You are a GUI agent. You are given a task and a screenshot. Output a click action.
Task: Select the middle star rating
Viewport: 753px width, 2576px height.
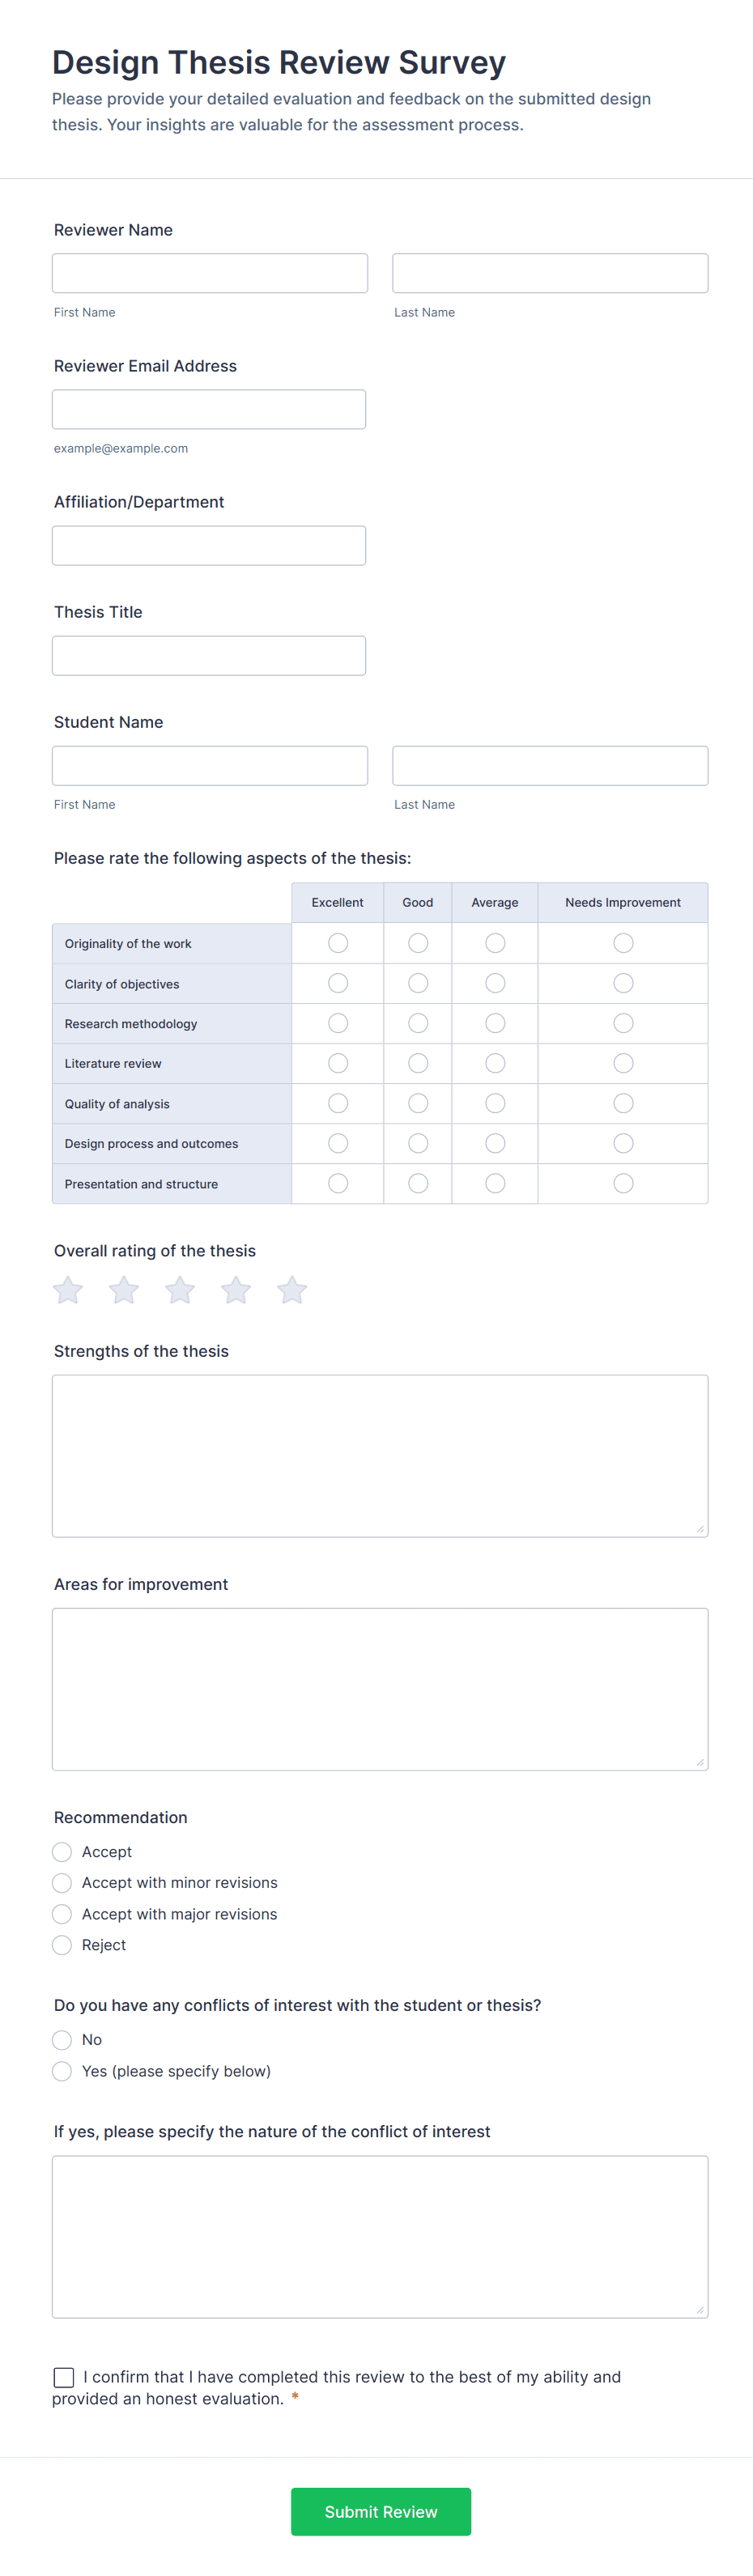pos(180,1290)
